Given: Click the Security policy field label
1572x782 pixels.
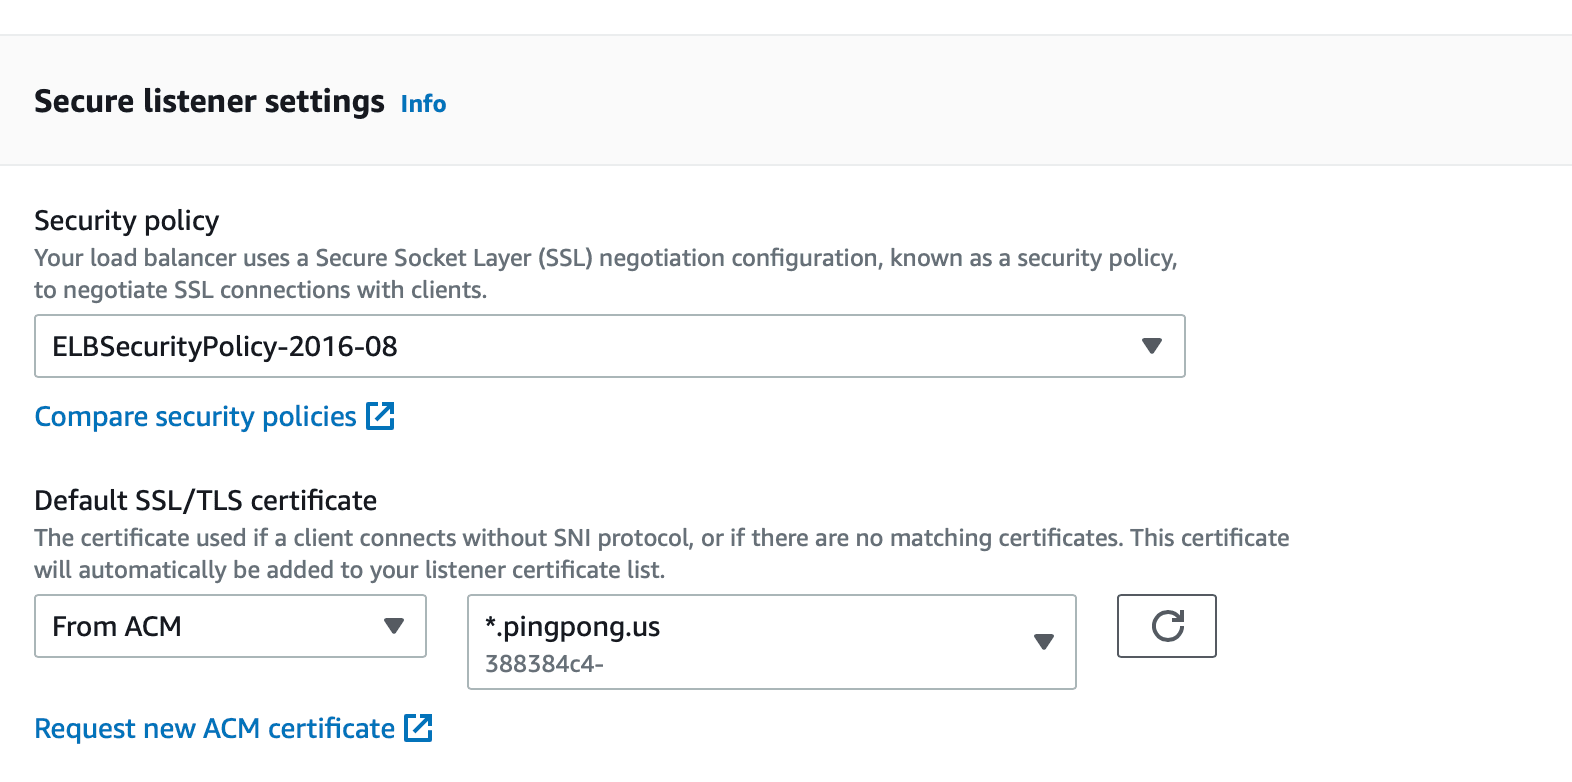Looking at the screenshot, I should tap(126, 220).
